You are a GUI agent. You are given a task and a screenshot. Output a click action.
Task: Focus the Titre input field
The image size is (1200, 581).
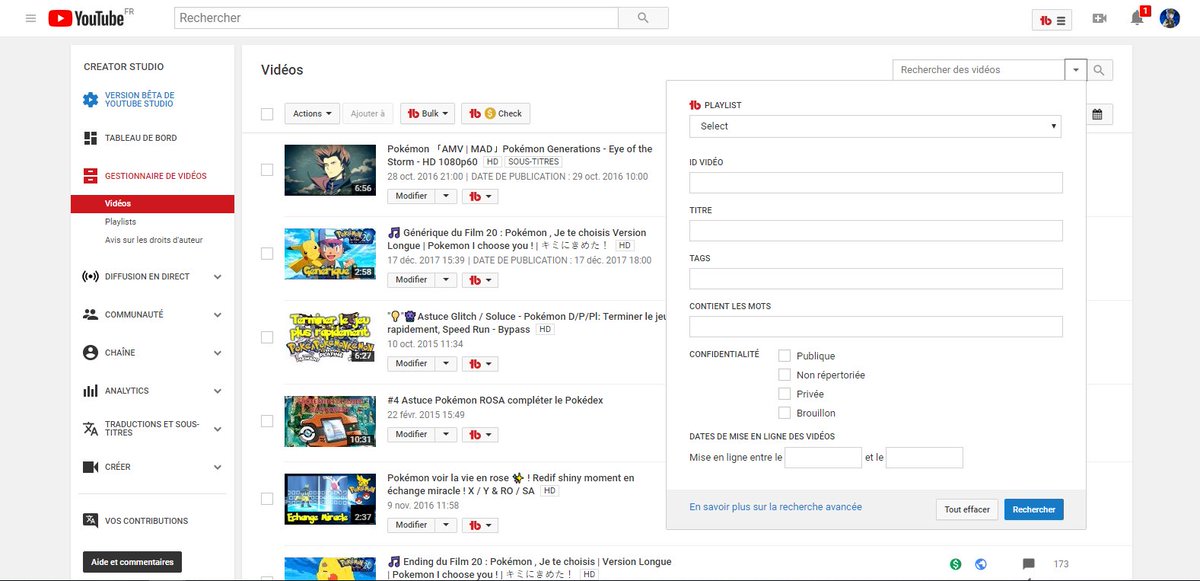click(876, 231)
